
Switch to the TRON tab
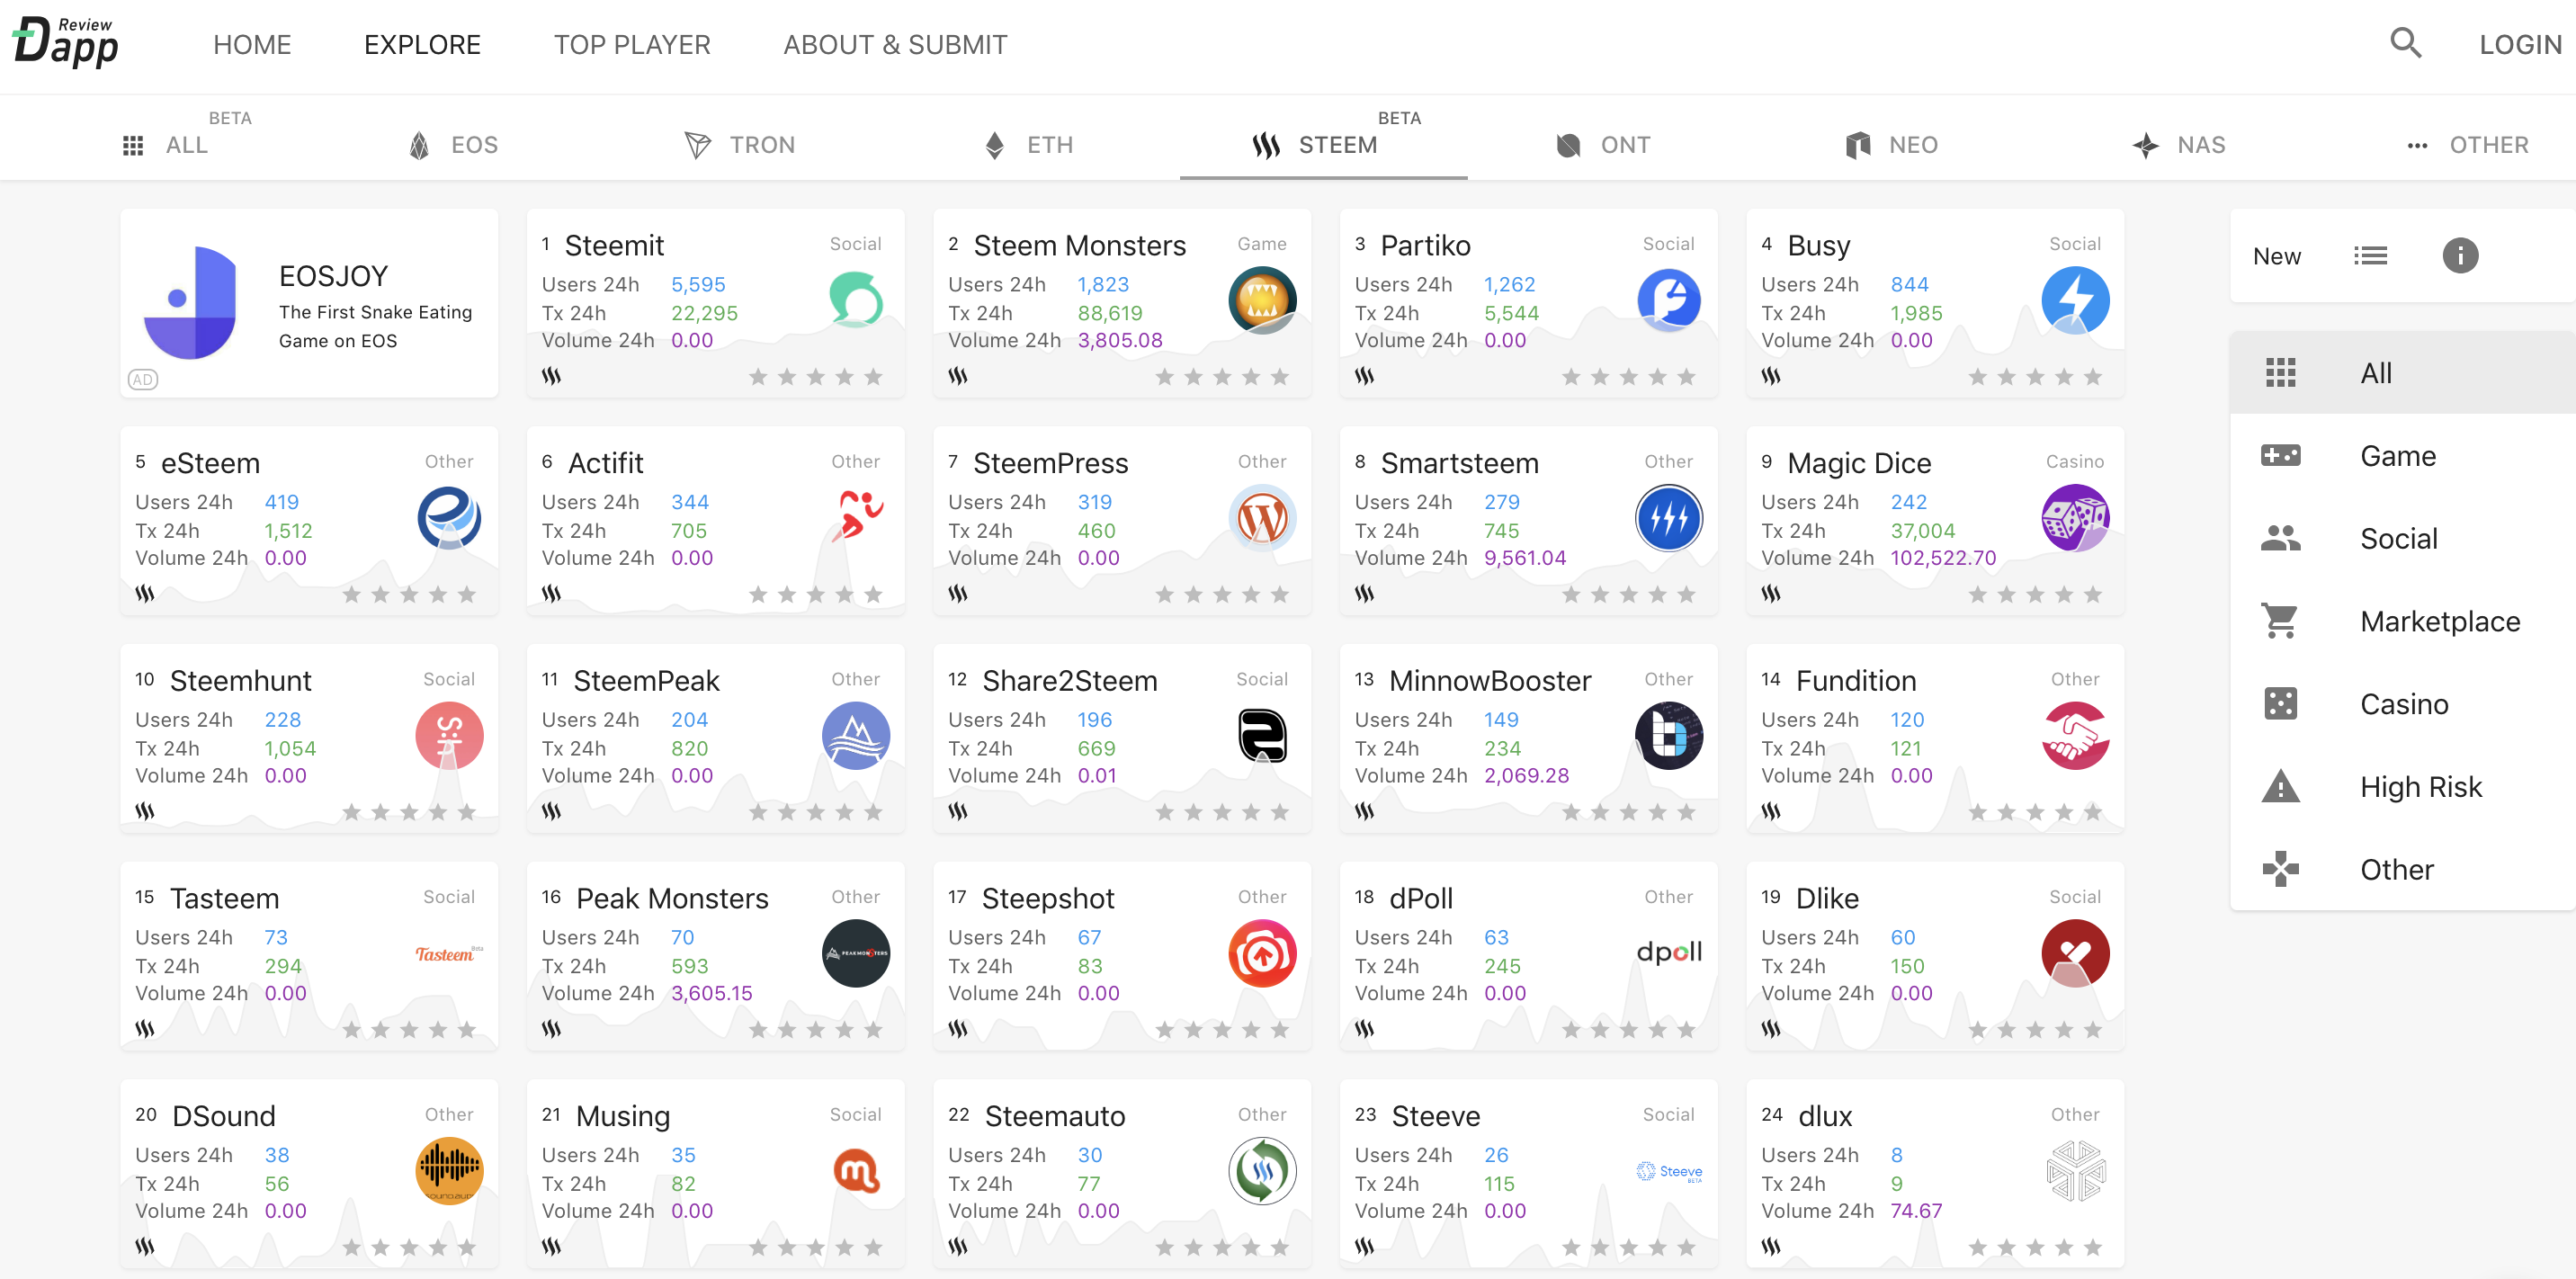[x=740, y=145]
